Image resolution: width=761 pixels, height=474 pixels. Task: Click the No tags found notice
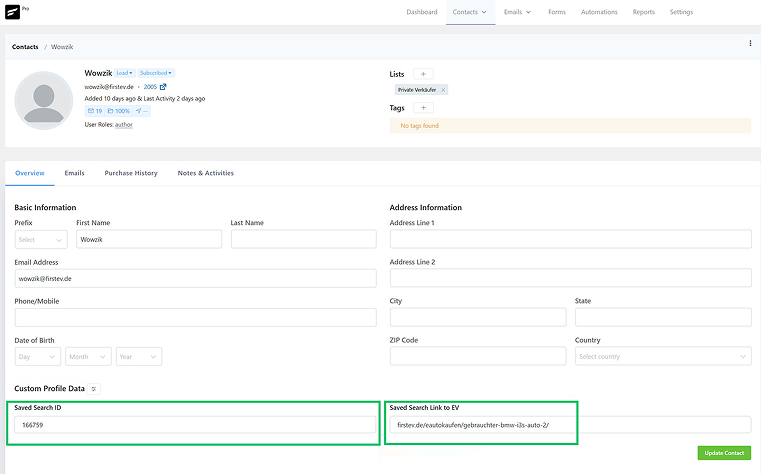(x=570, y=126)
